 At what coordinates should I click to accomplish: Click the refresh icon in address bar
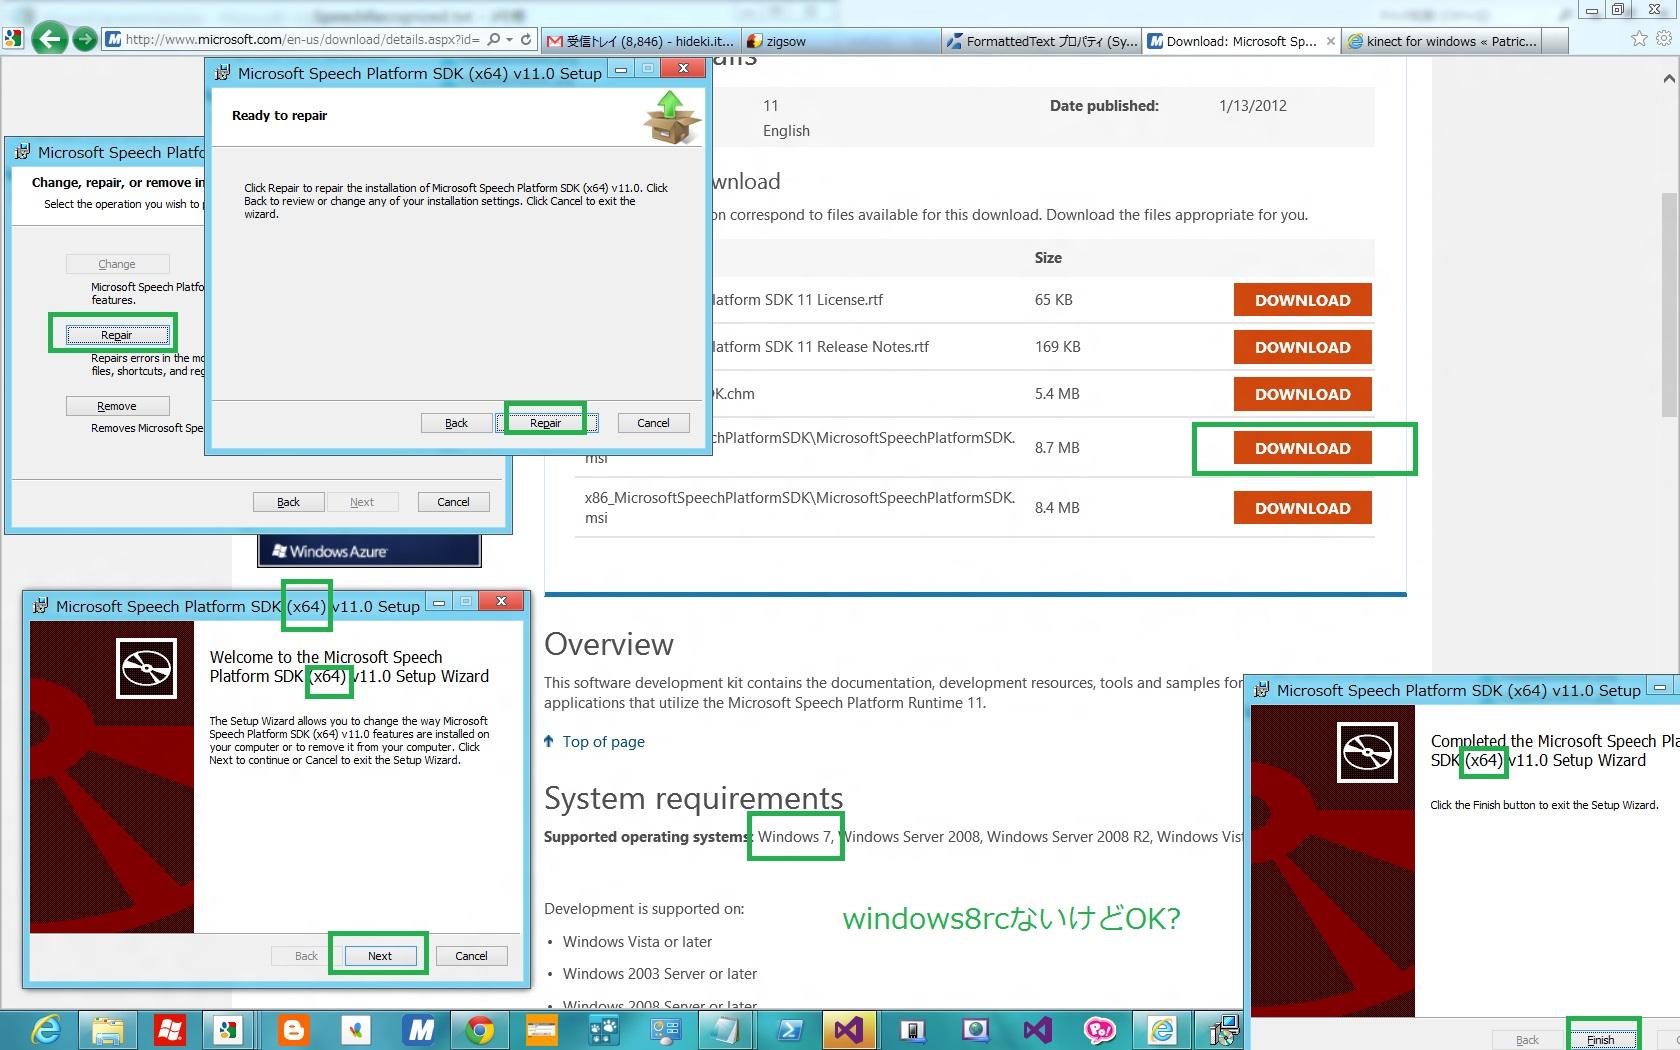526,40
